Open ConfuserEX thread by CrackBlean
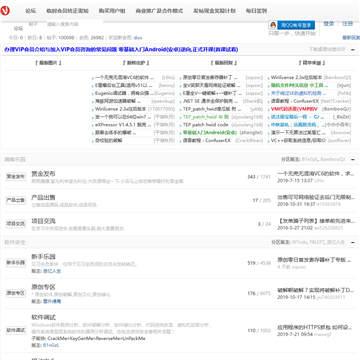Image resolution: width=360 pixels, height=360 pixels. click(207, 140)
